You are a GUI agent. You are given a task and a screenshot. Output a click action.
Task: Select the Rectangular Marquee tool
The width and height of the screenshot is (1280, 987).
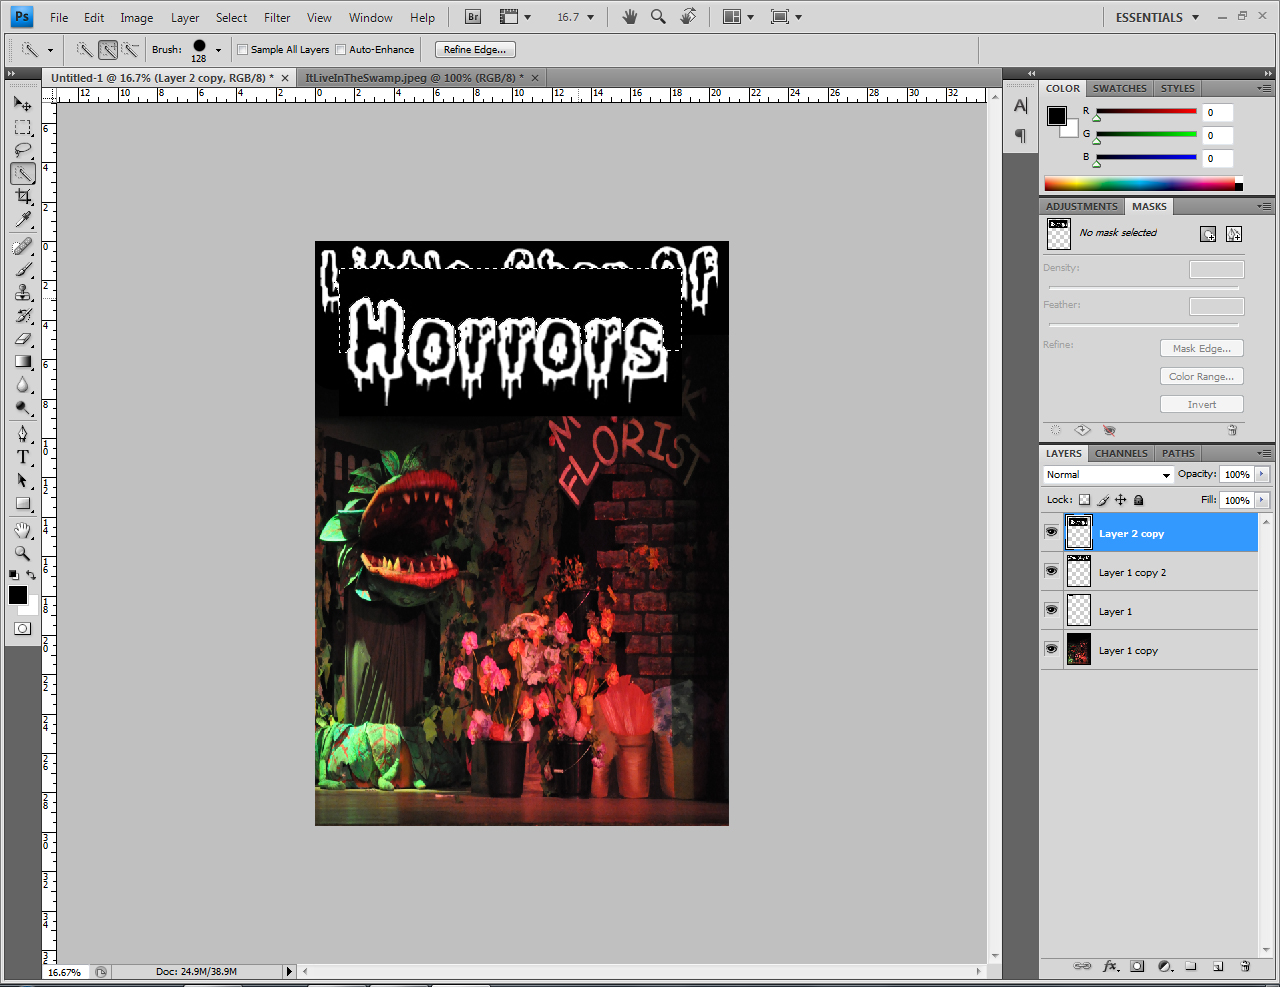point(23,127)
